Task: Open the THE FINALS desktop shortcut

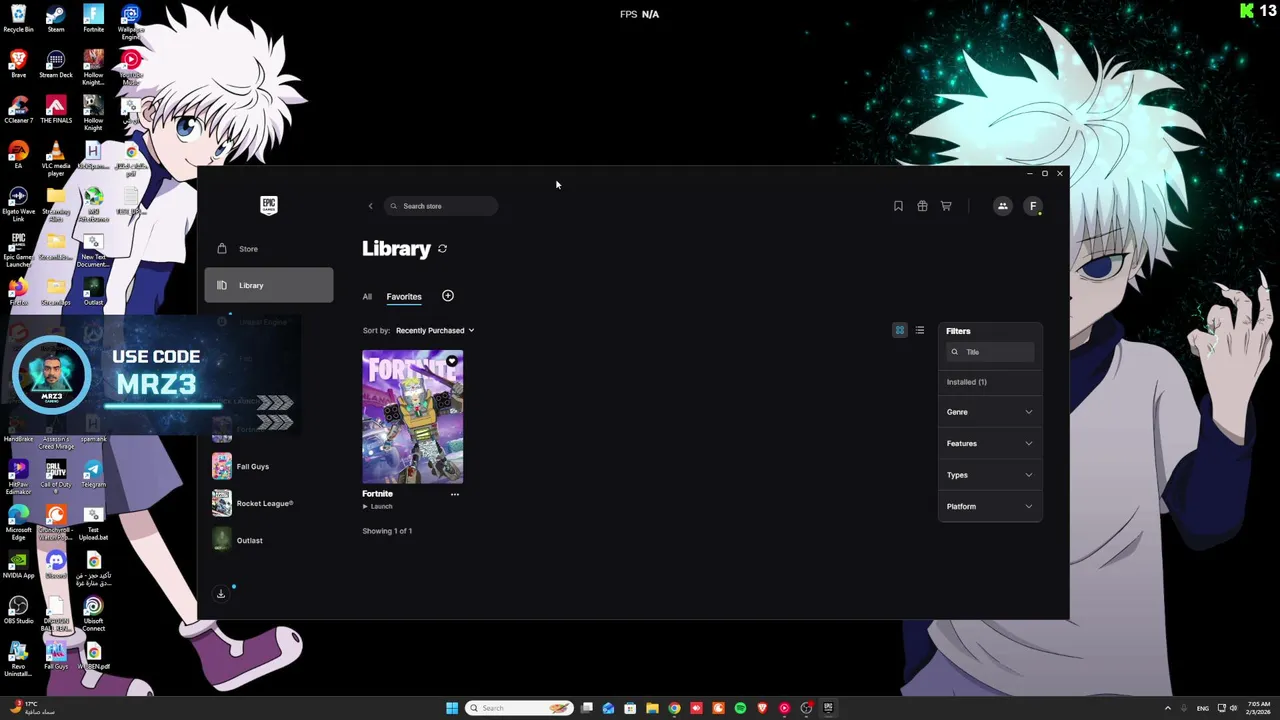Action: click(56, 109)
